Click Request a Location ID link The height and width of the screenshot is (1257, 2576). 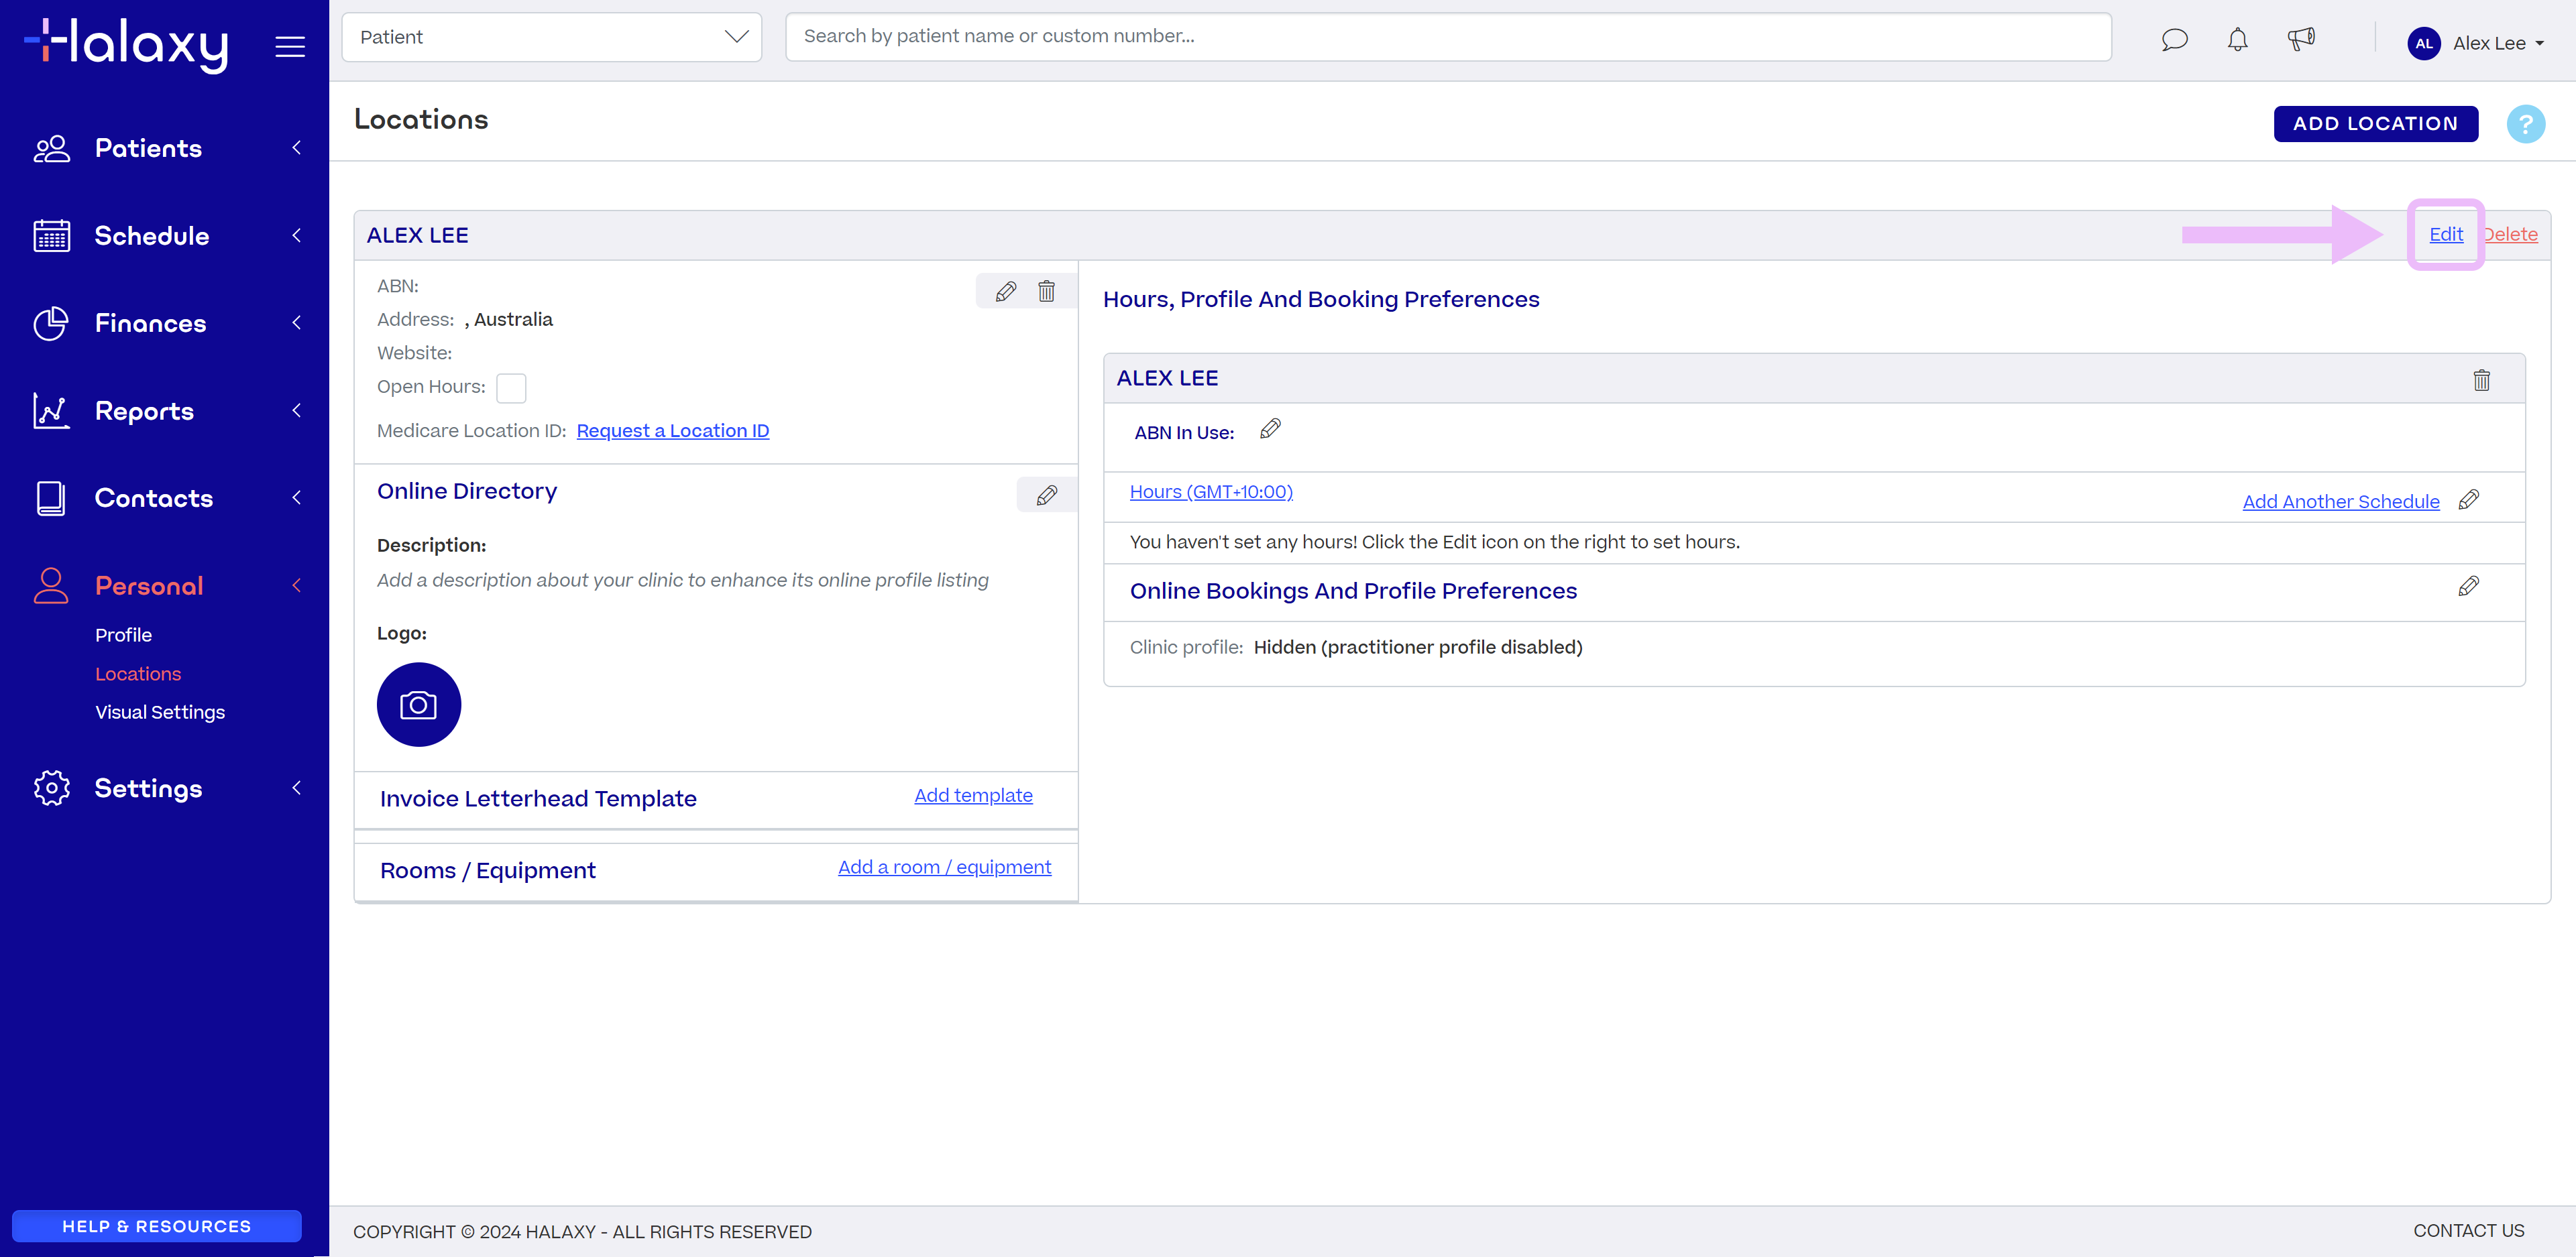pos(673,431)
